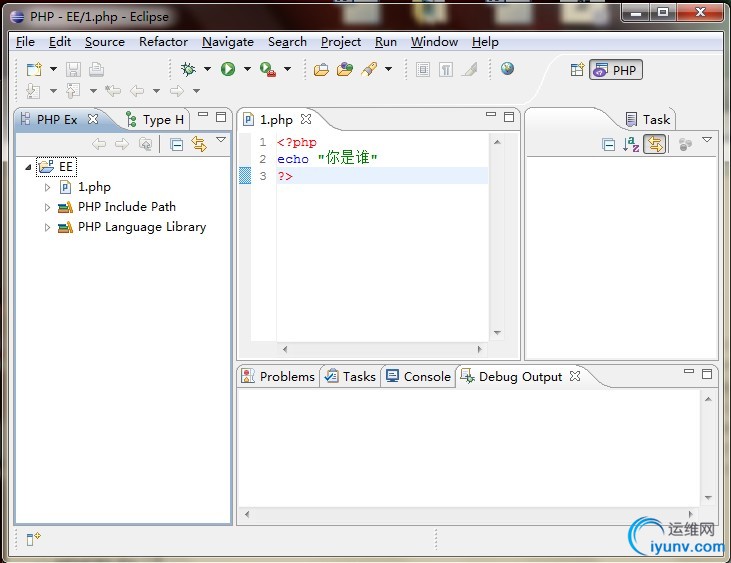Toggle block selection mode icon

click(x=423, y=70)
